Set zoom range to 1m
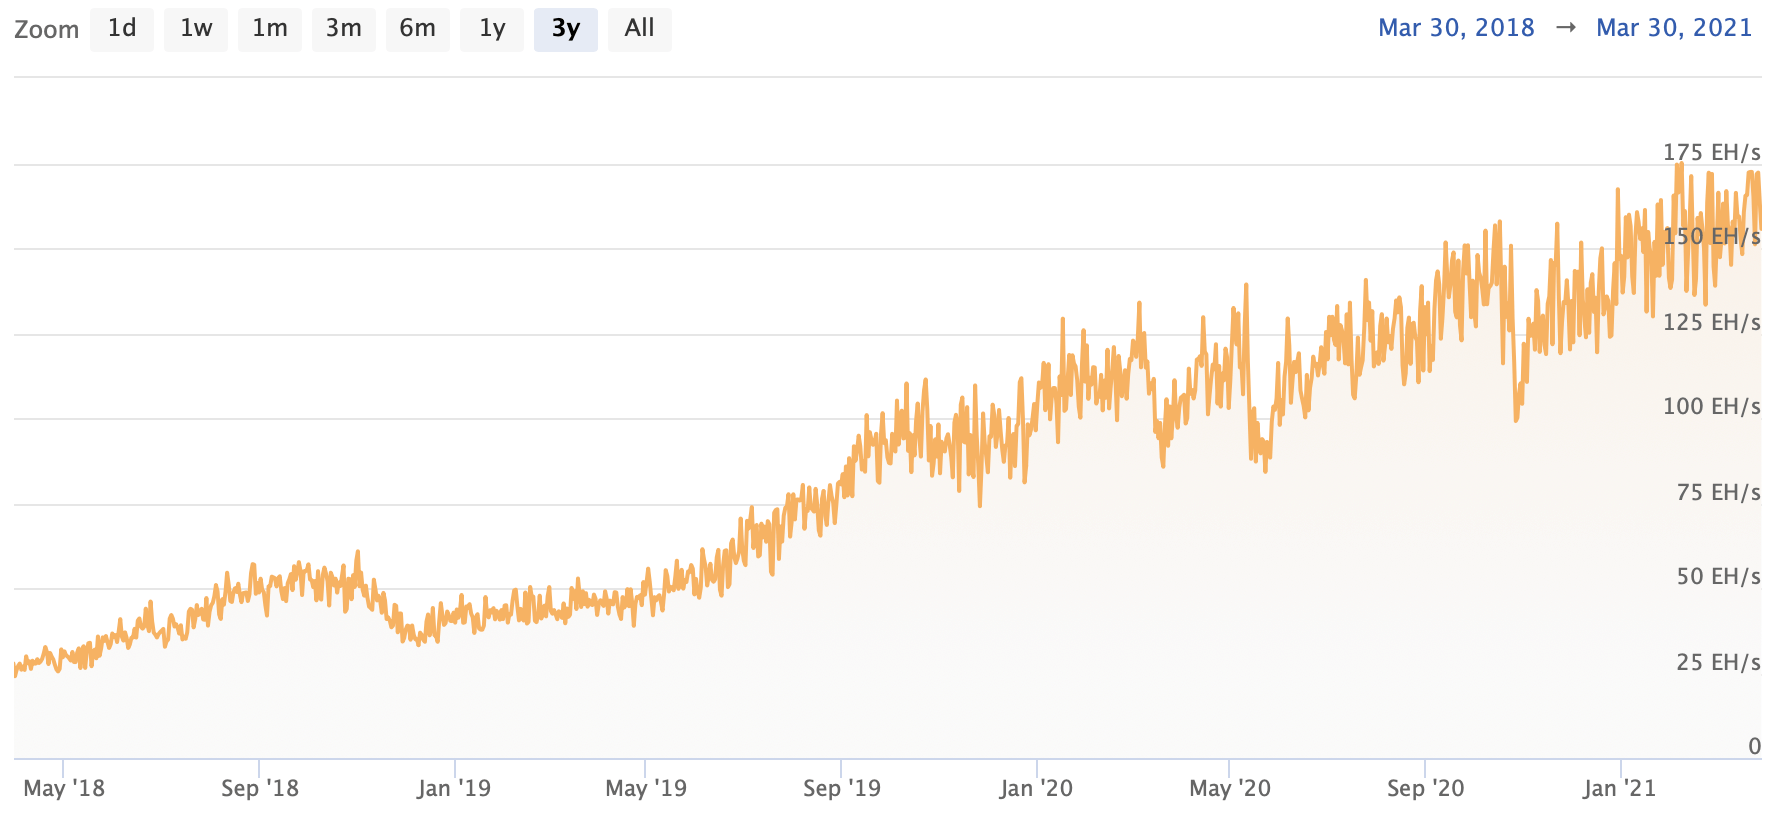This screenshot has width=1774, height=824. (x=270, y=29)
